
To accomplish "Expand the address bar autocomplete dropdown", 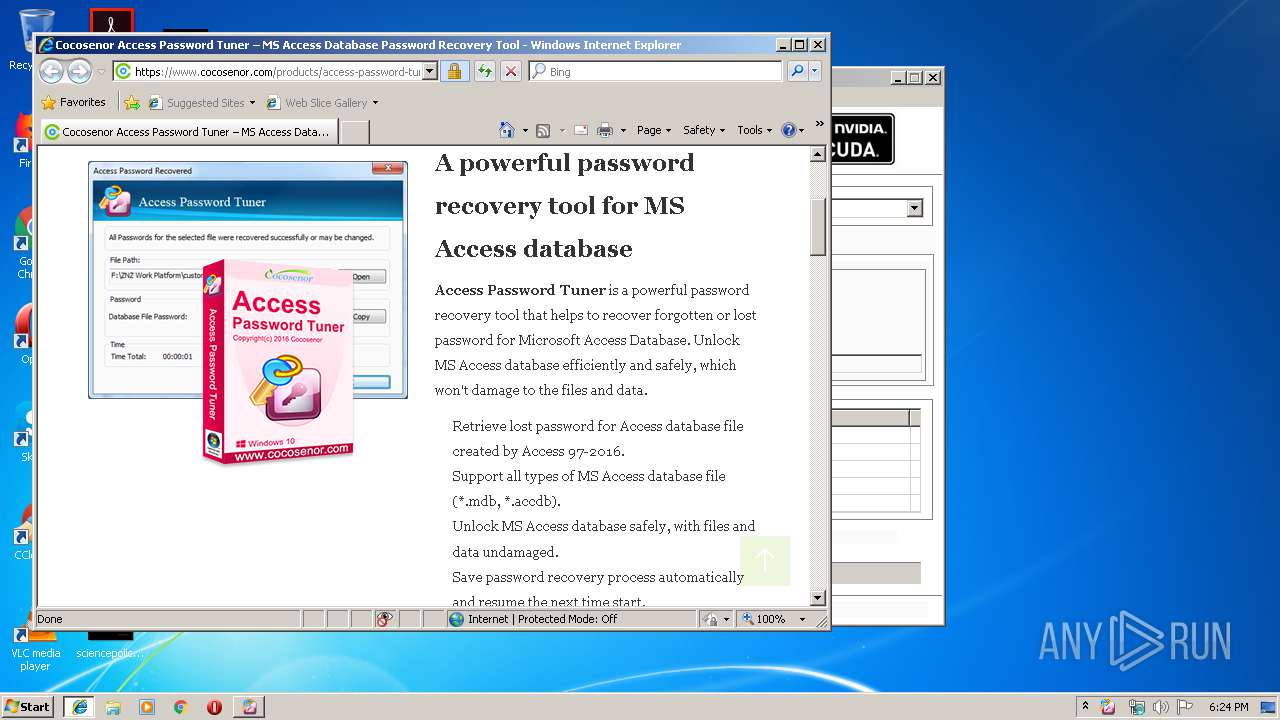I will (x=430, y=71).
